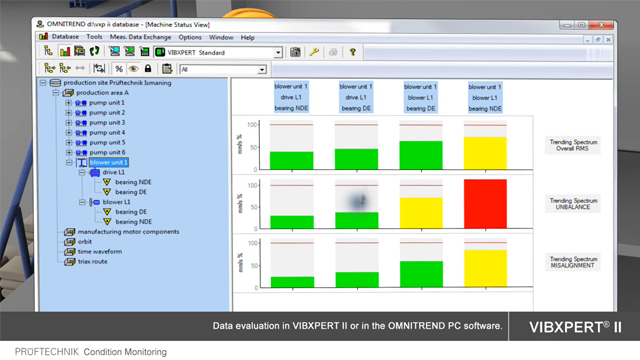The height and width of the screenshot is (360, 640).
Task: Select bearing DE under drive L1
Action: click(131, 192)
